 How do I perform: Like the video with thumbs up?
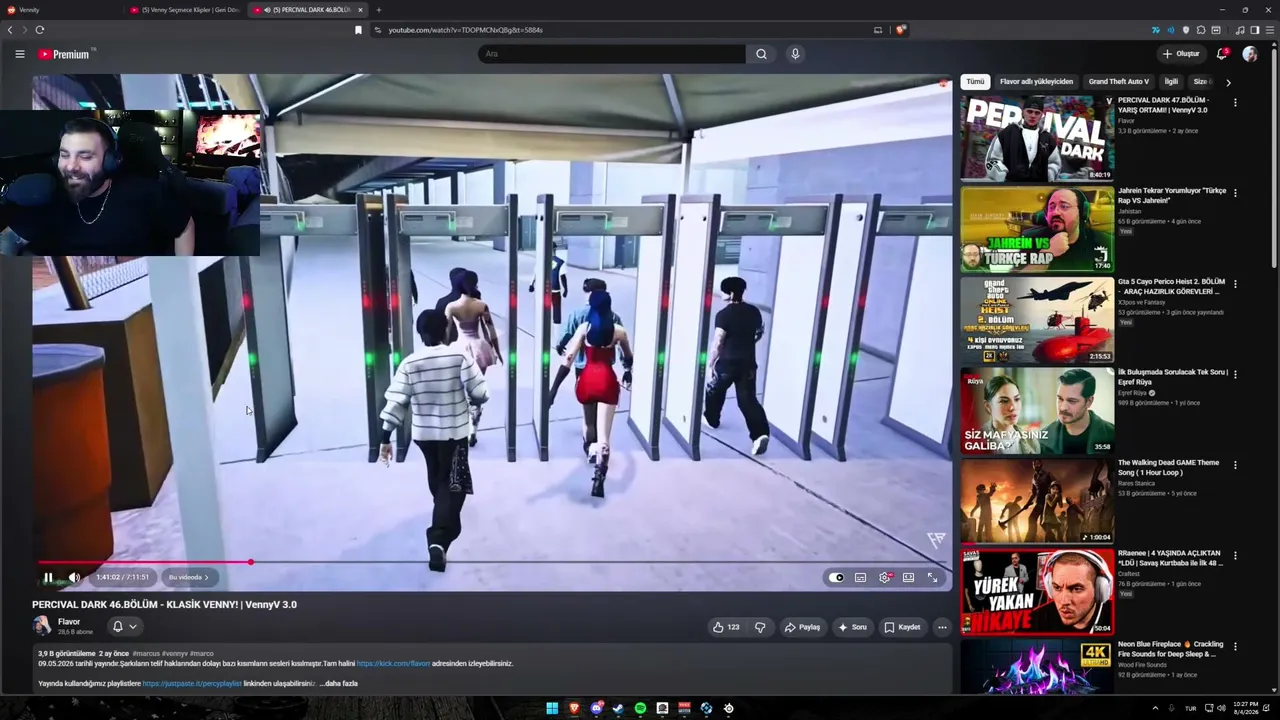click(x=726, y=627)
